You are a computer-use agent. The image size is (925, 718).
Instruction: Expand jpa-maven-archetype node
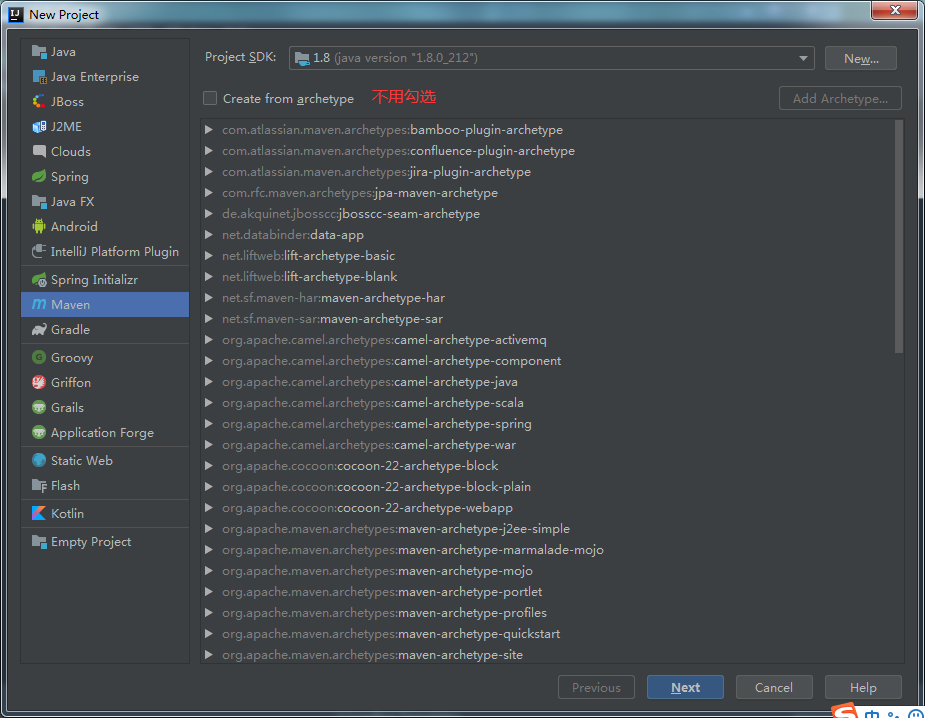208,192
